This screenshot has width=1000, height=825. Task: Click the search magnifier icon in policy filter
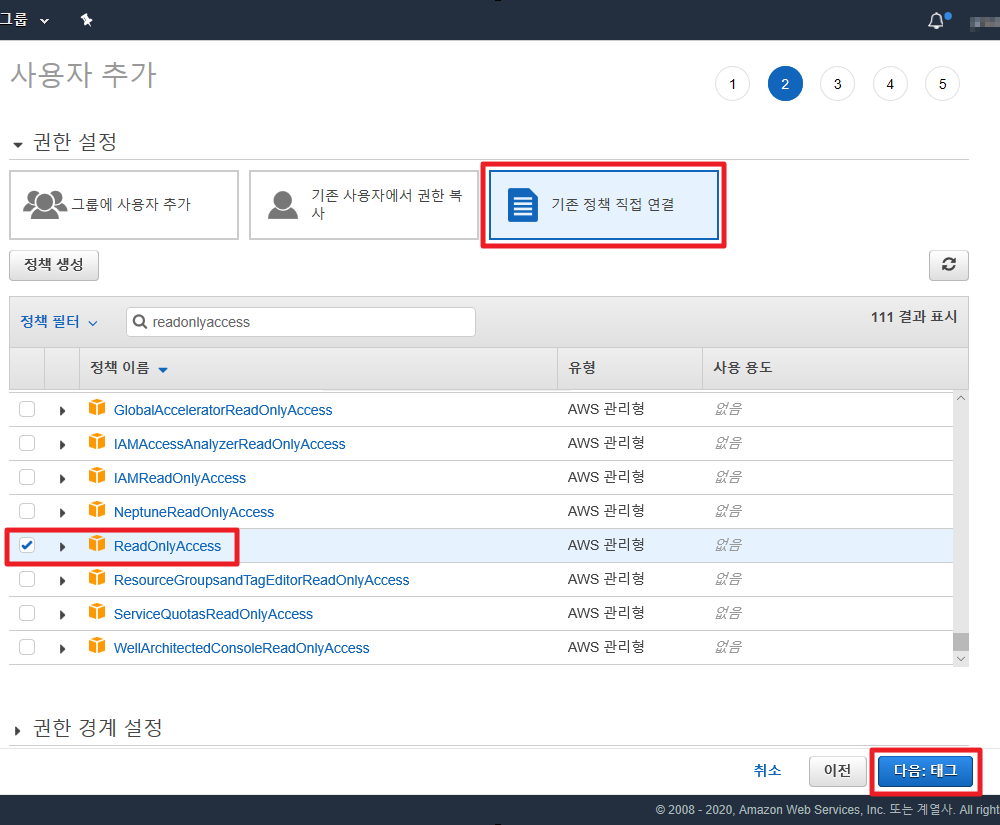(x=140, y=322)
